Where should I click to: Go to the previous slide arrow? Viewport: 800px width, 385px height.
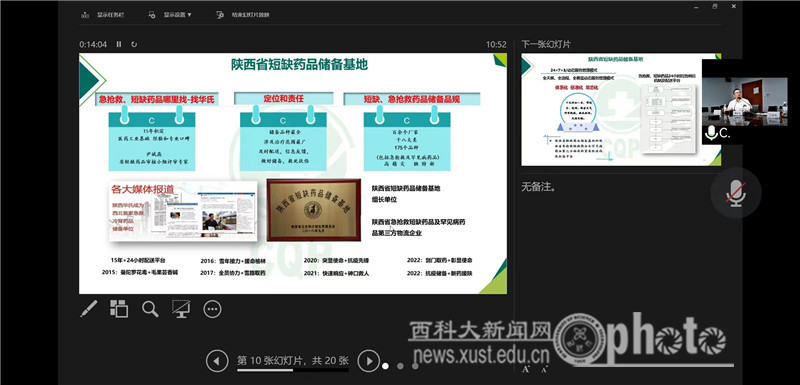pyautogui.click(x=216, y=361)
